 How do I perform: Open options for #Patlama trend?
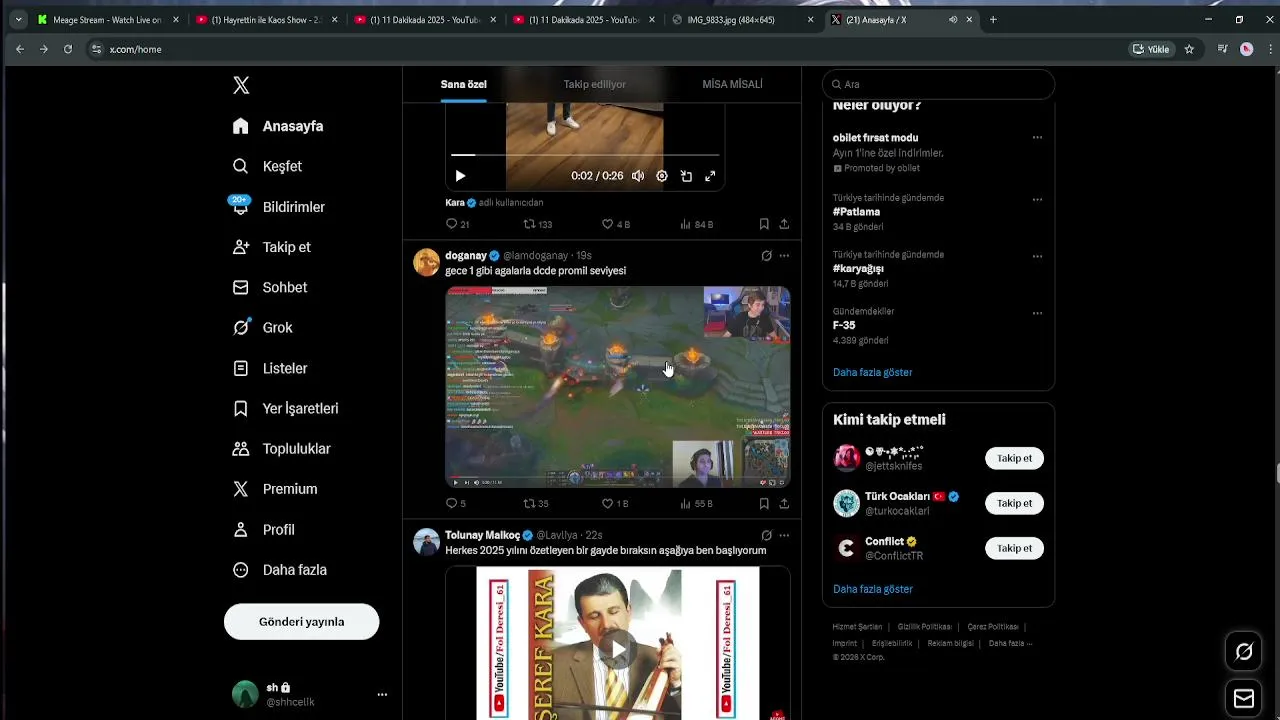(1037, 199)
